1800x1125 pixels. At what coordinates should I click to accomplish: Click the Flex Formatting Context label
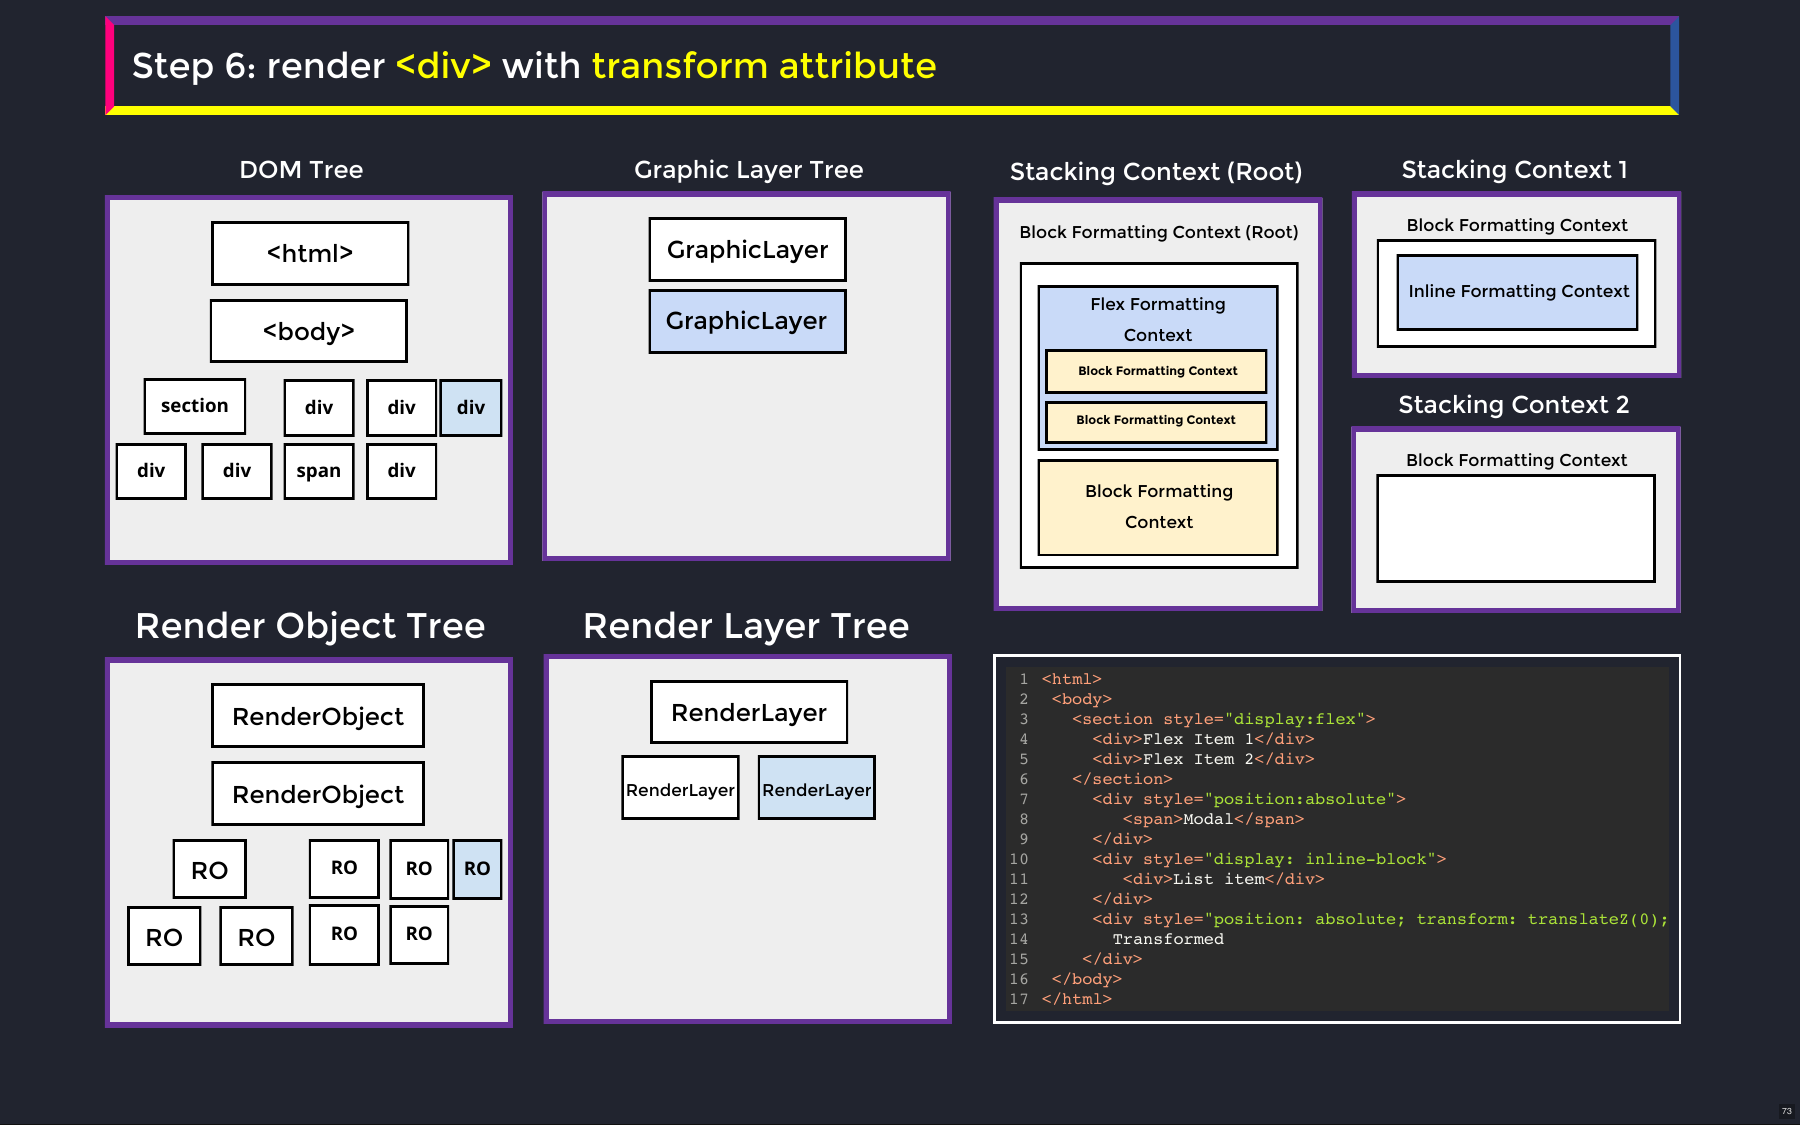1158,319
